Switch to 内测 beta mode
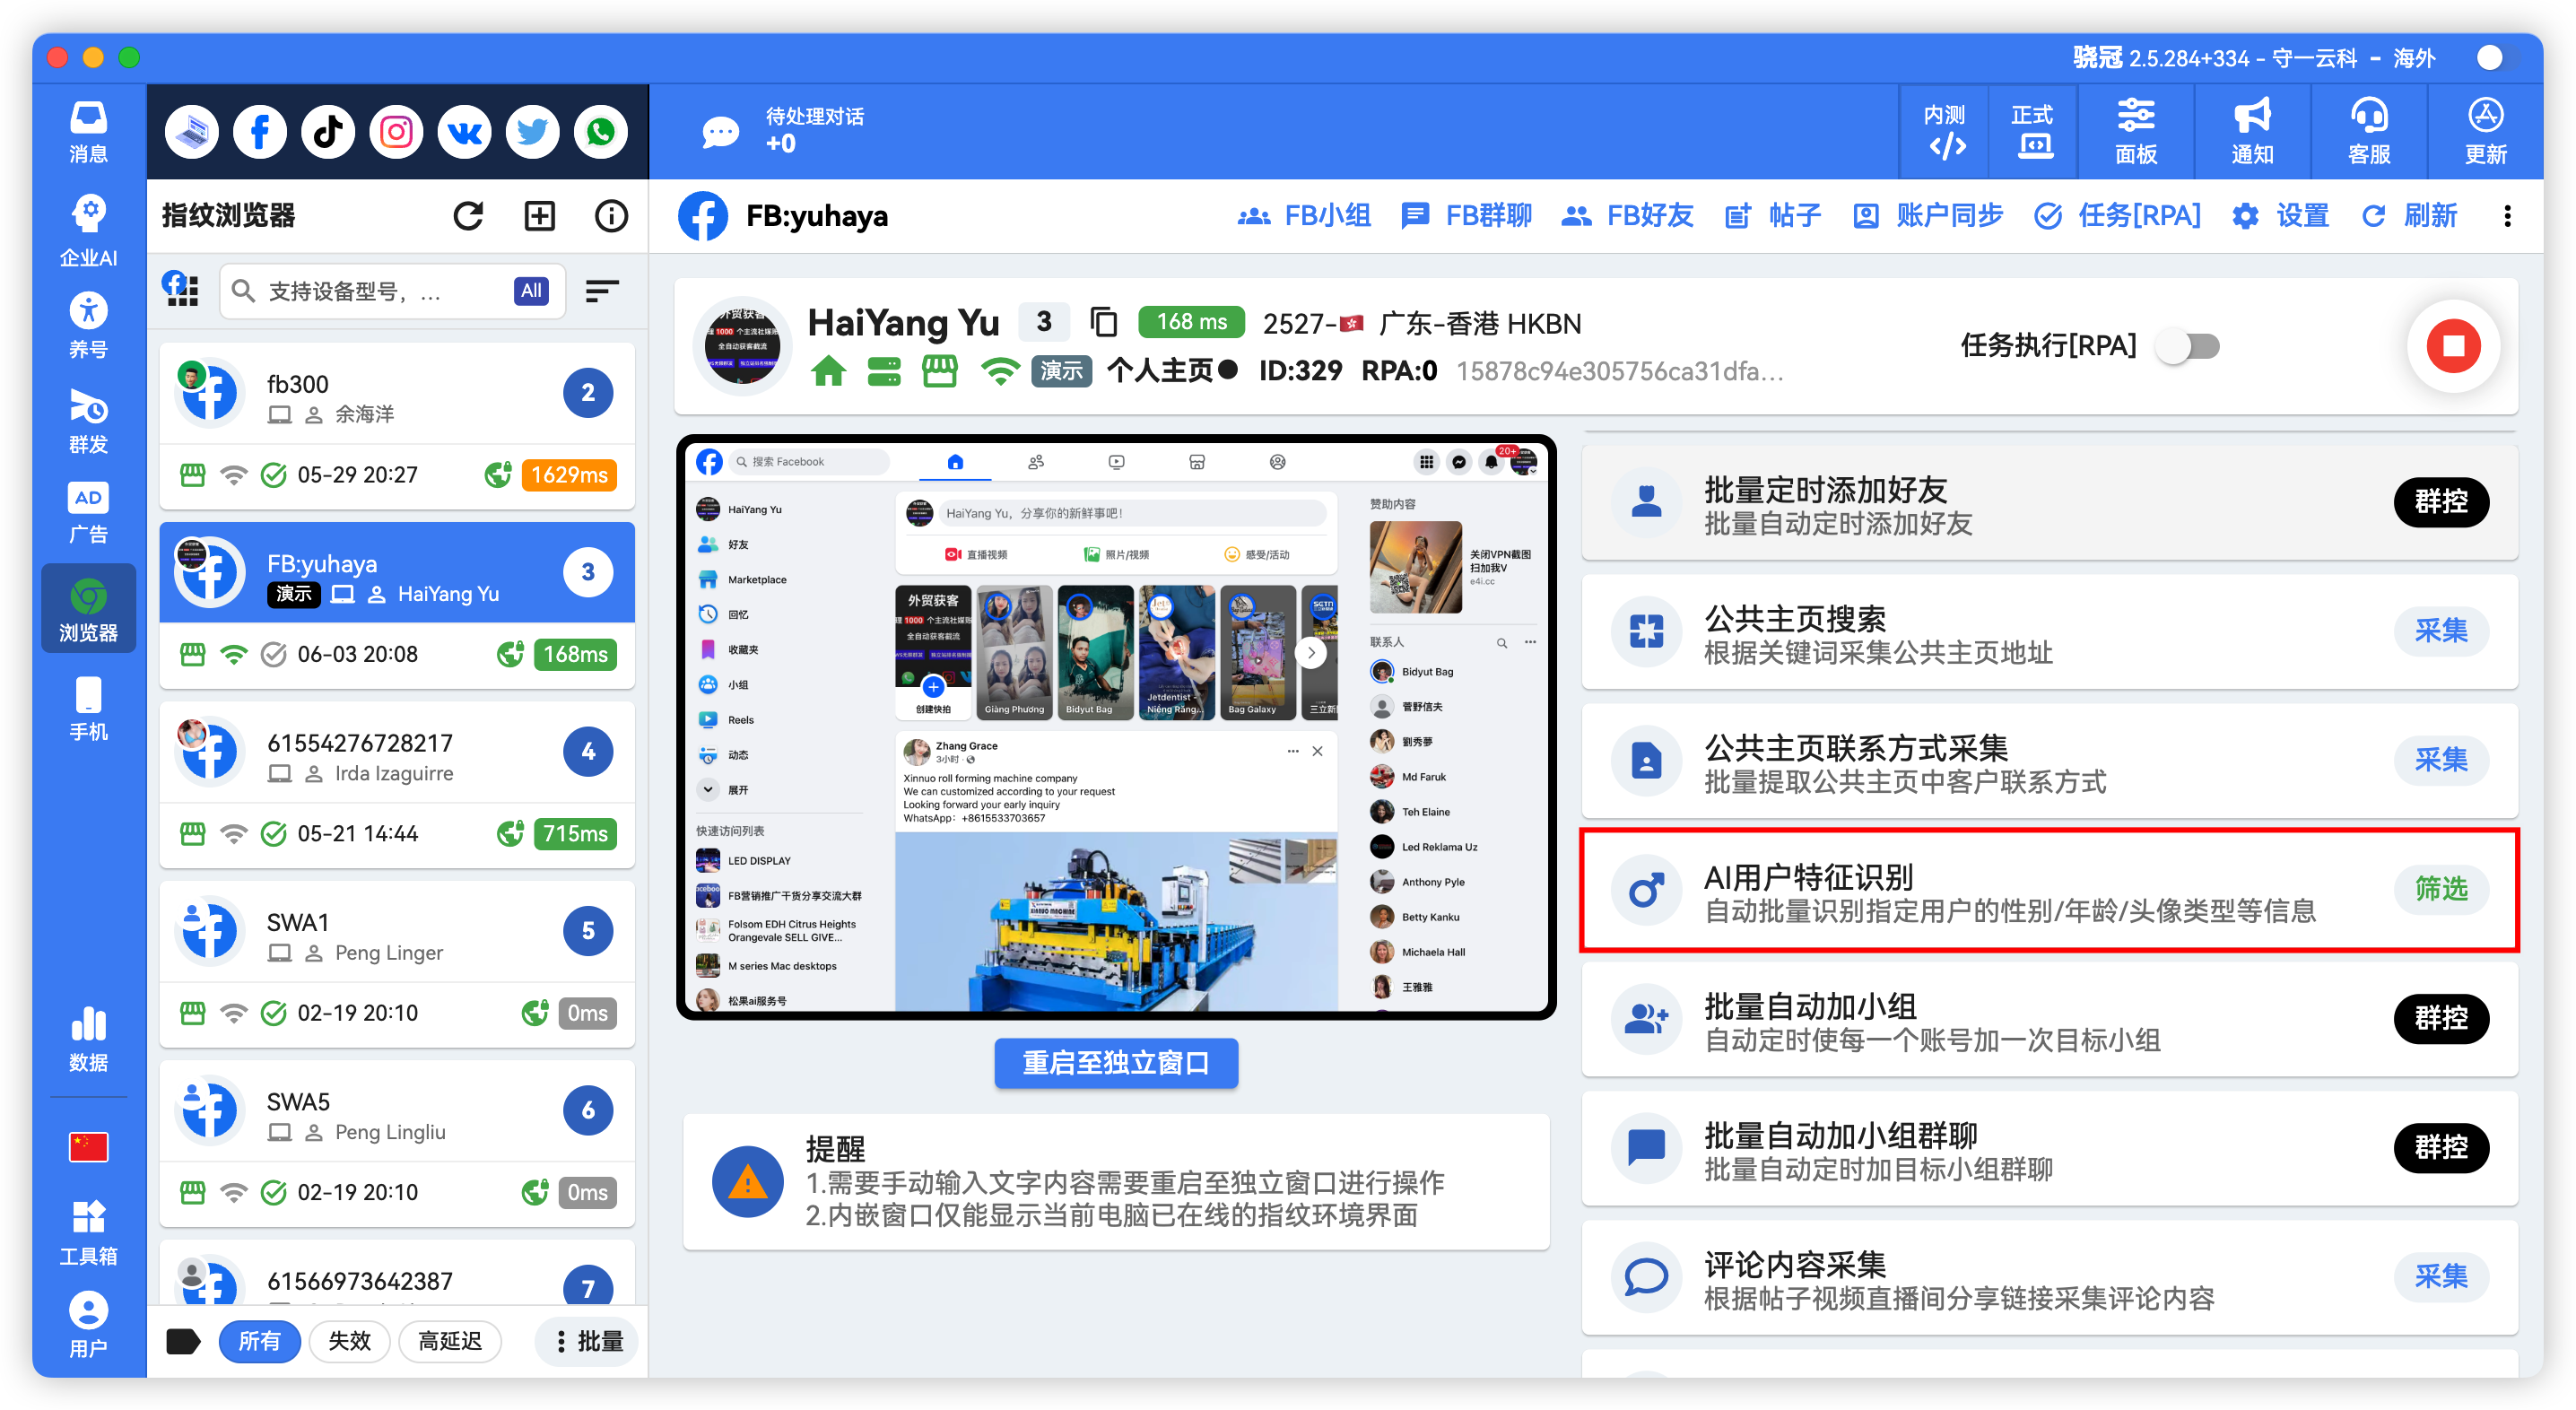 coord(1944,131)
